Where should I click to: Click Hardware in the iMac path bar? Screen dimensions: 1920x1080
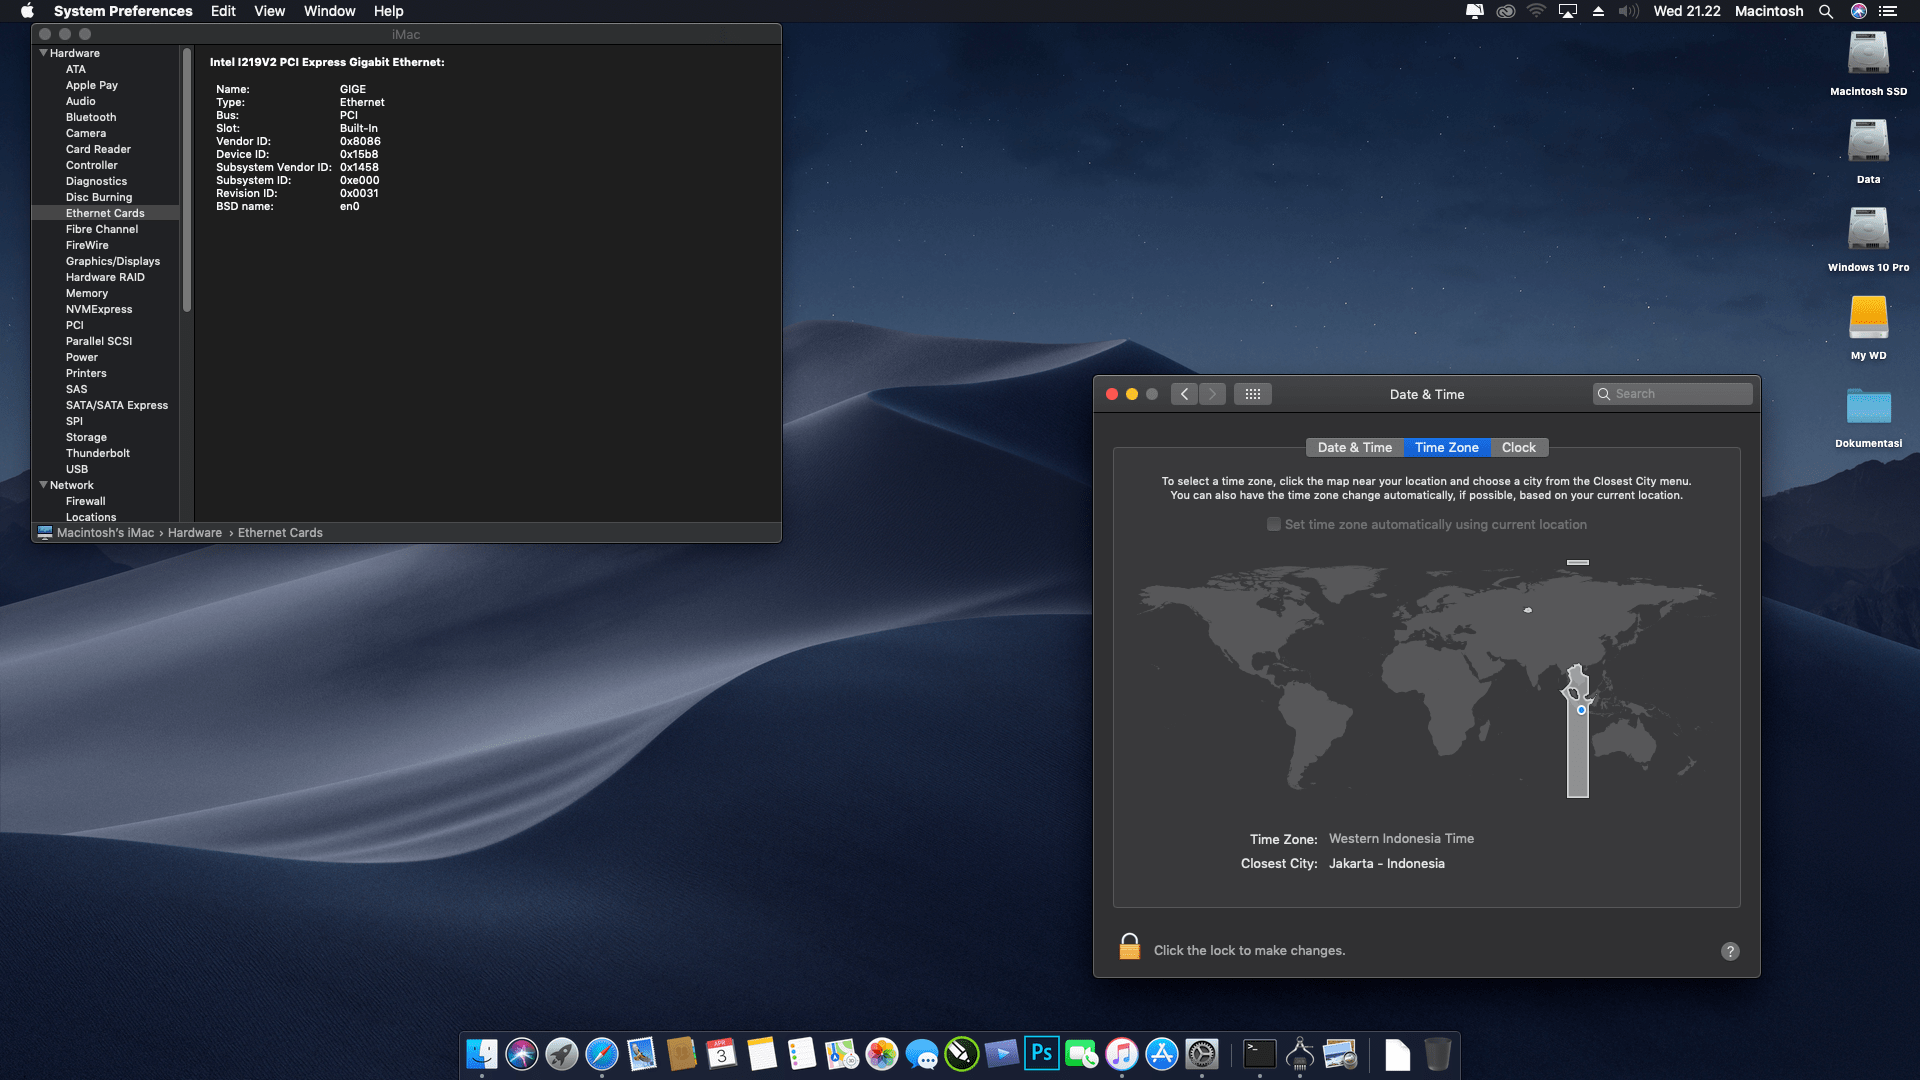pyautogui.click(x=195, y=533)
